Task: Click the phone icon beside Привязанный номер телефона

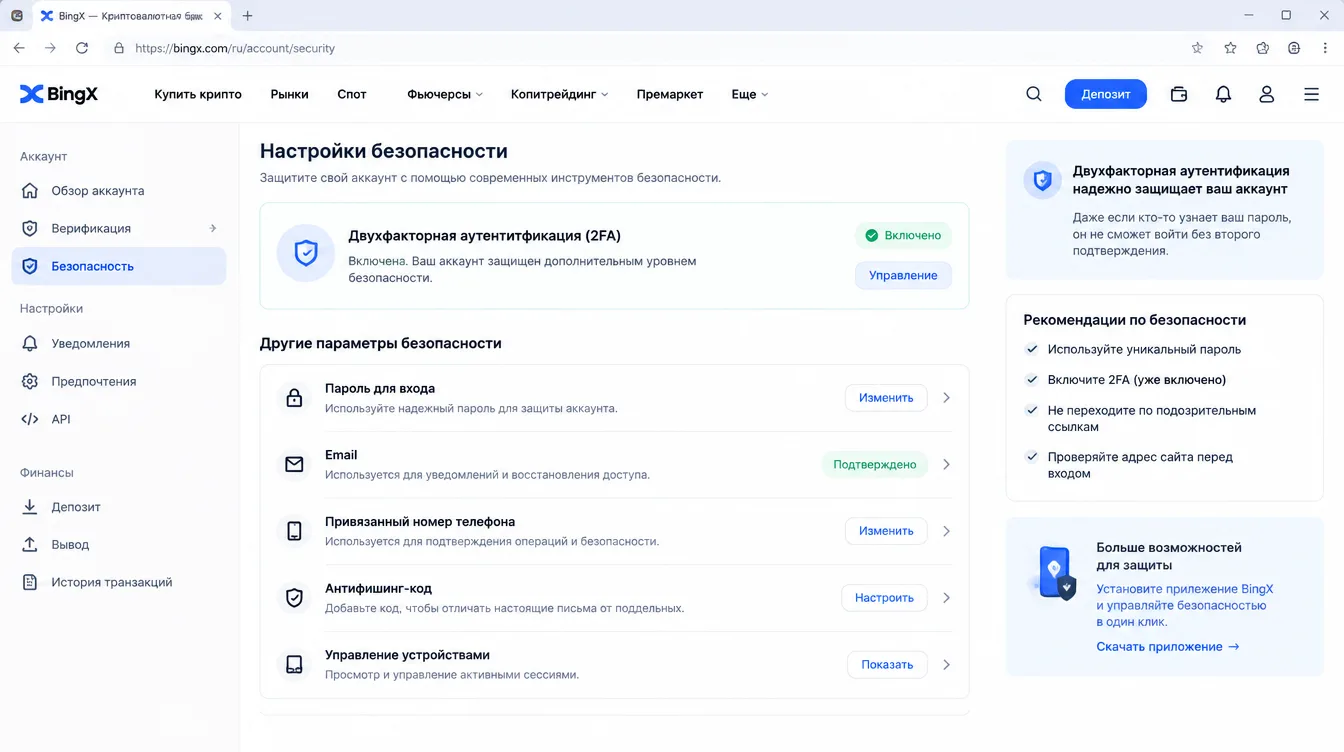Action: pyautogui.click(x=294, y=531)
